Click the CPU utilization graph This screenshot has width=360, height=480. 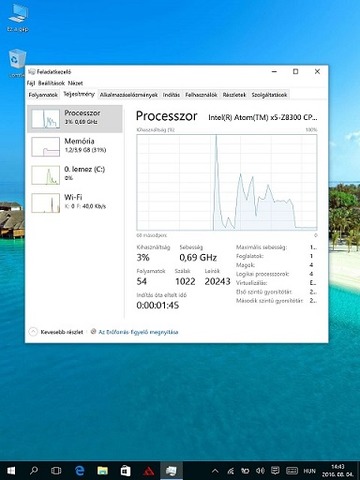[x=227, y=182]
